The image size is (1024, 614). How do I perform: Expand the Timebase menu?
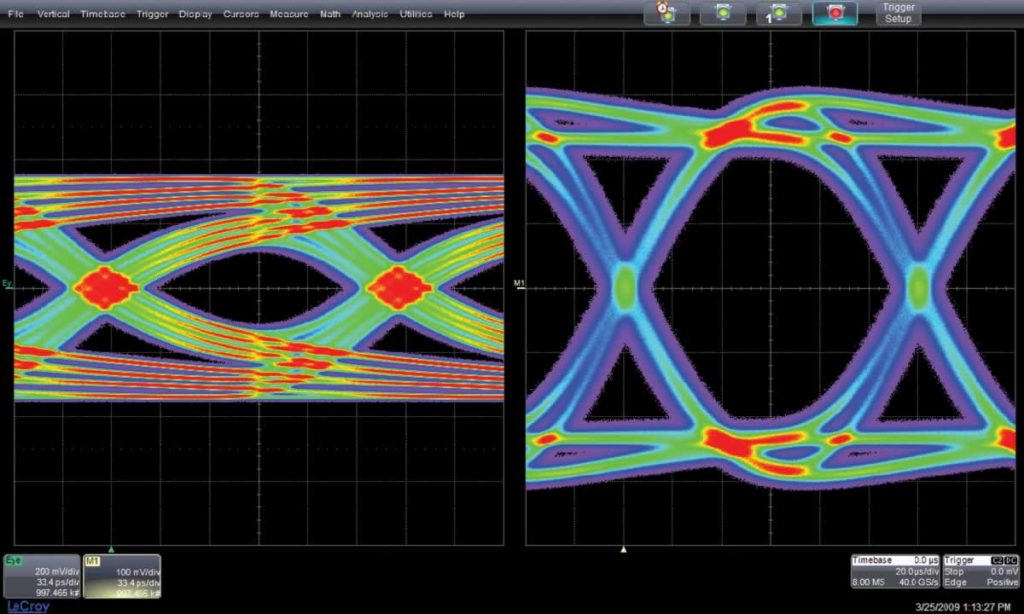(101, 15)
